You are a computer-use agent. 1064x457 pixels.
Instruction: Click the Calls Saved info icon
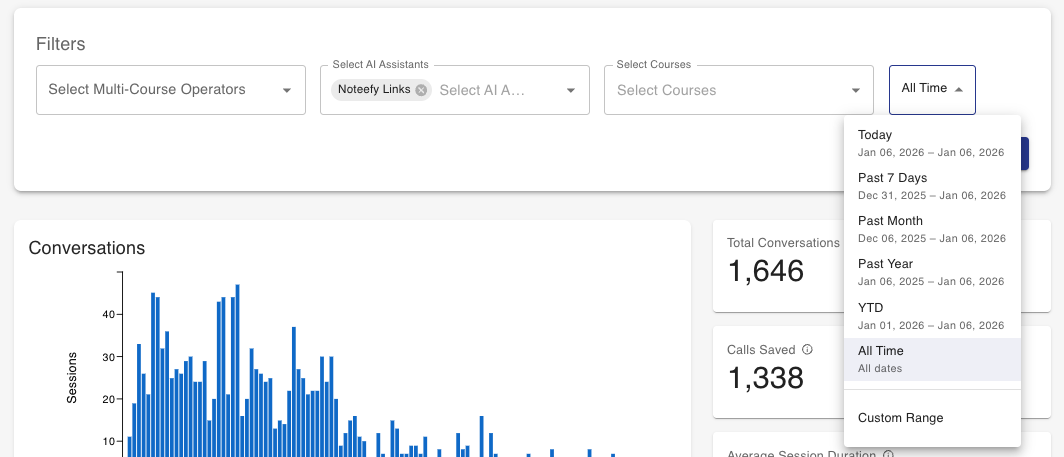[807, 350]
